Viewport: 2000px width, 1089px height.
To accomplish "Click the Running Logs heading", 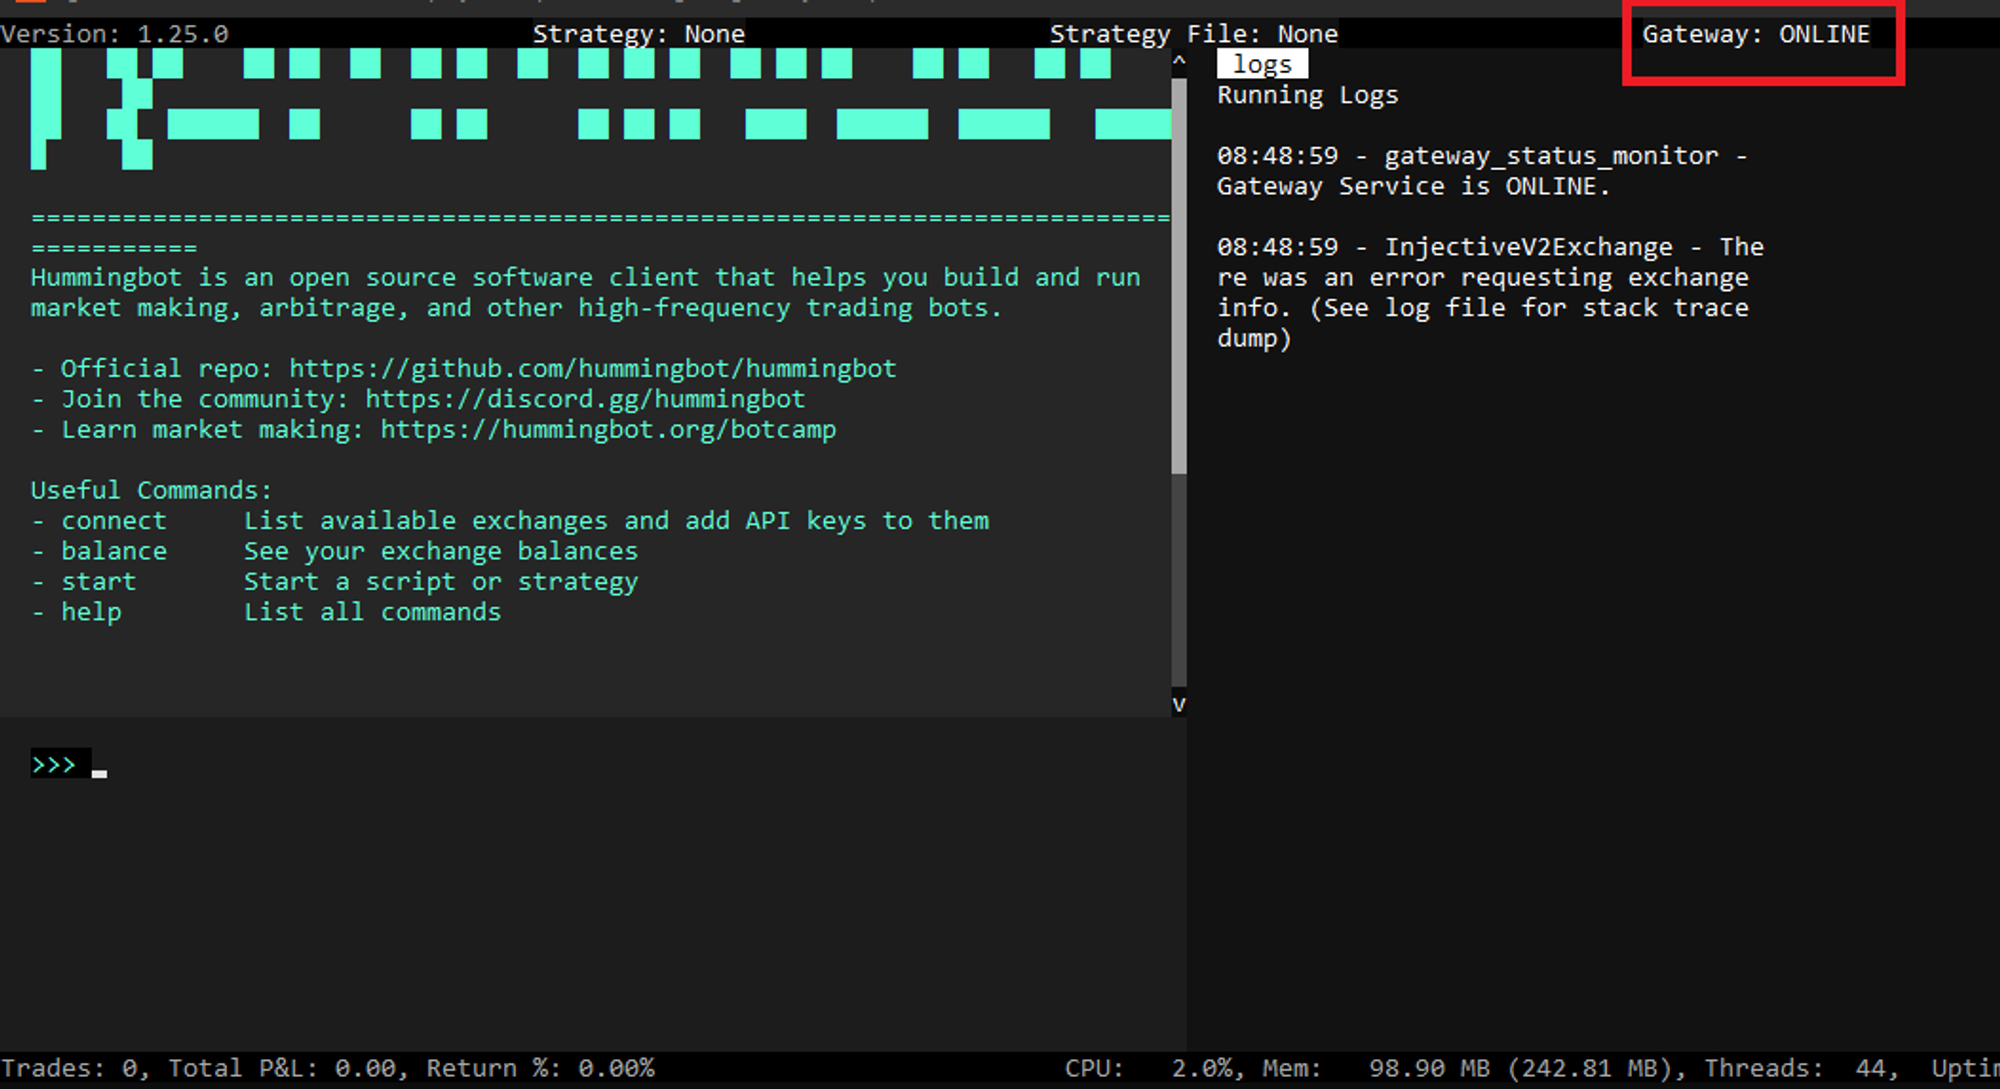I will point(1307,96).
